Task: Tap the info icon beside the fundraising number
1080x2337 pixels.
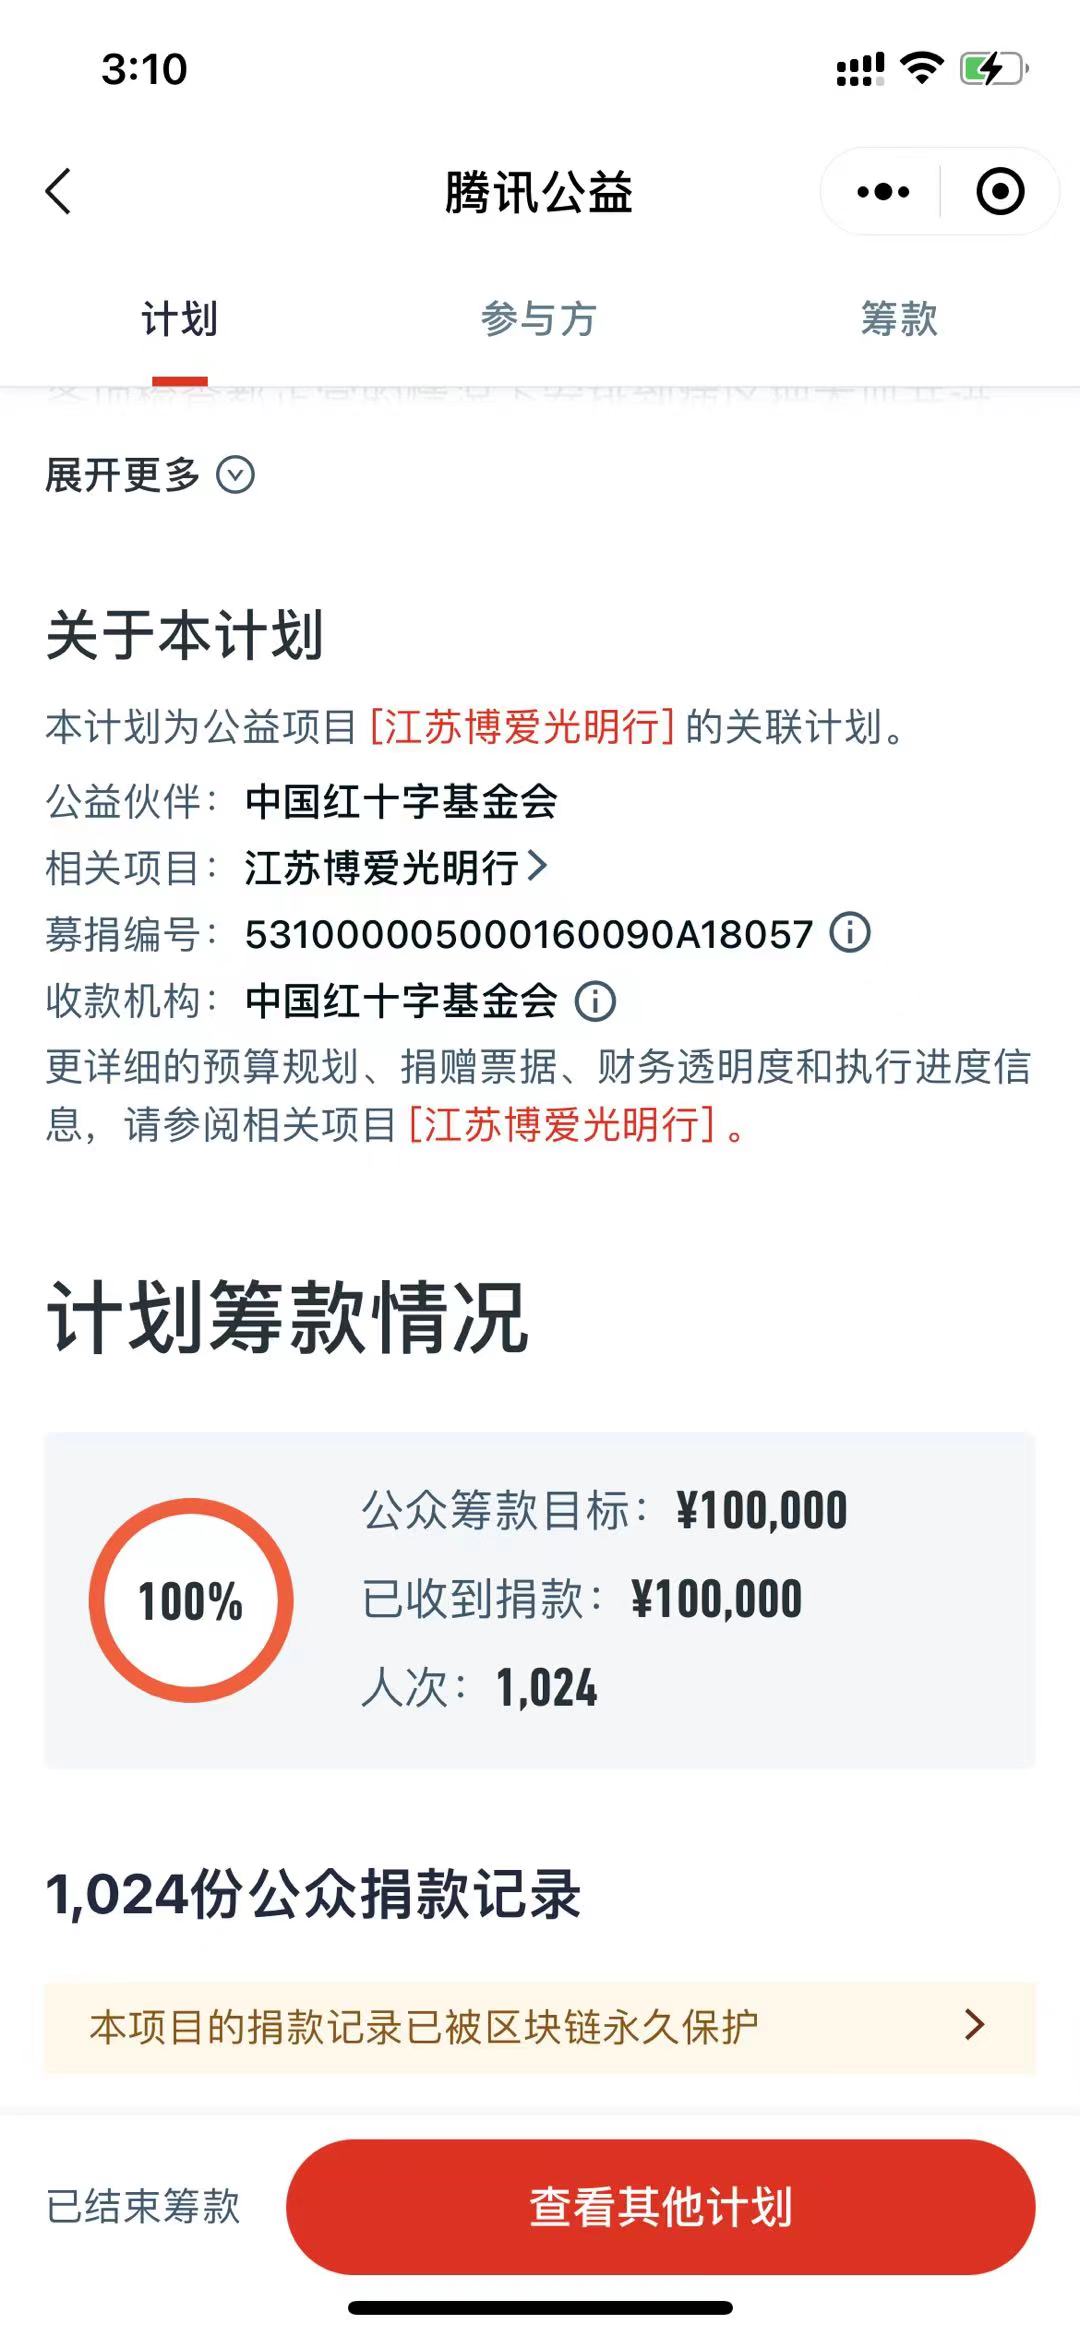Action: pos(850,933)
